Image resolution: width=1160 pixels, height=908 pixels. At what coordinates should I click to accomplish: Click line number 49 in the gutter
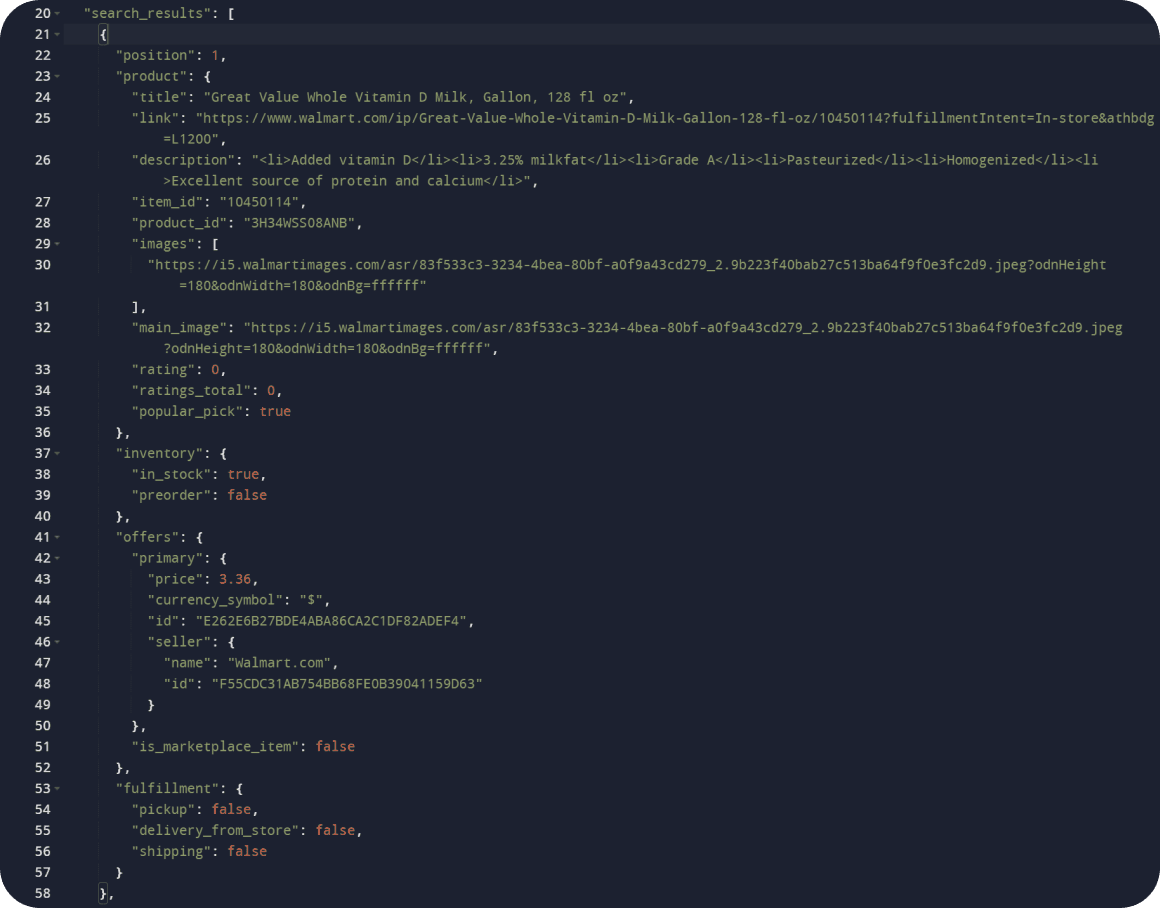43,705
